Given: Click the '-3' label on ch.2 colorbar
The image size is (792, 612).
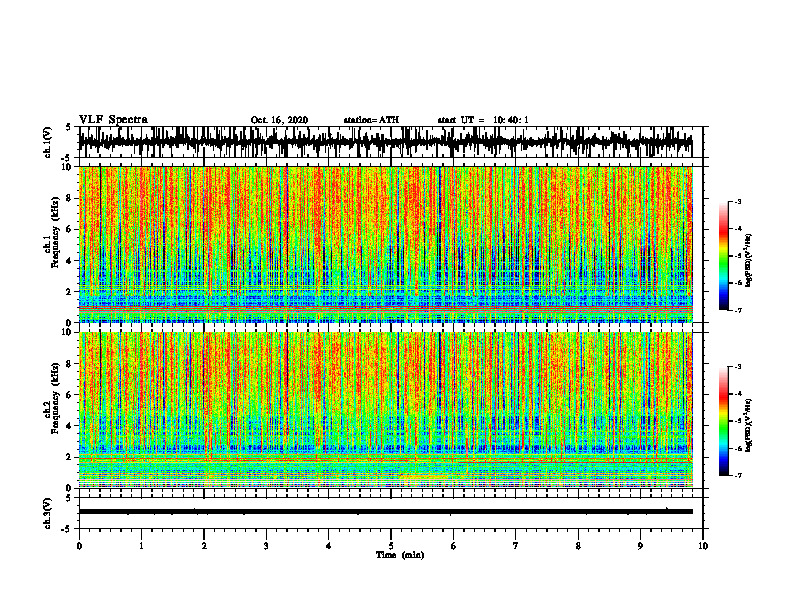Looking at the screenshot, I should point(737,367).
